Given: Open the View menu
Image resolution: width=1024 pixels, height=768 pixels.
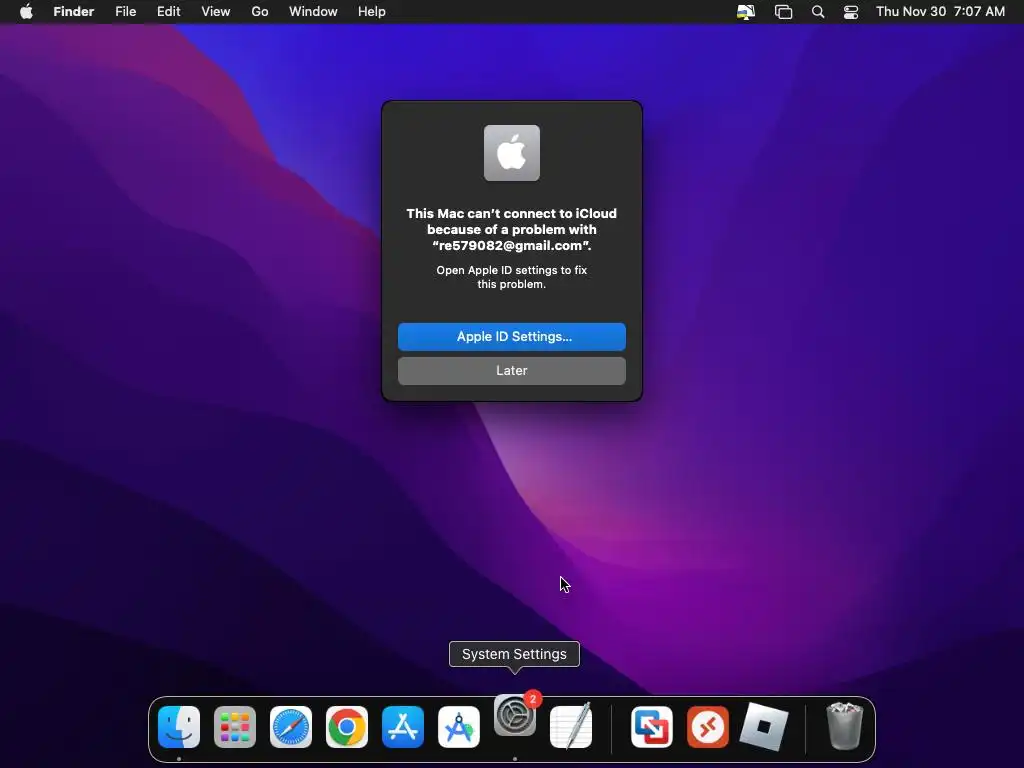Looking at the screenshot, I should click(x=216, y=12).
